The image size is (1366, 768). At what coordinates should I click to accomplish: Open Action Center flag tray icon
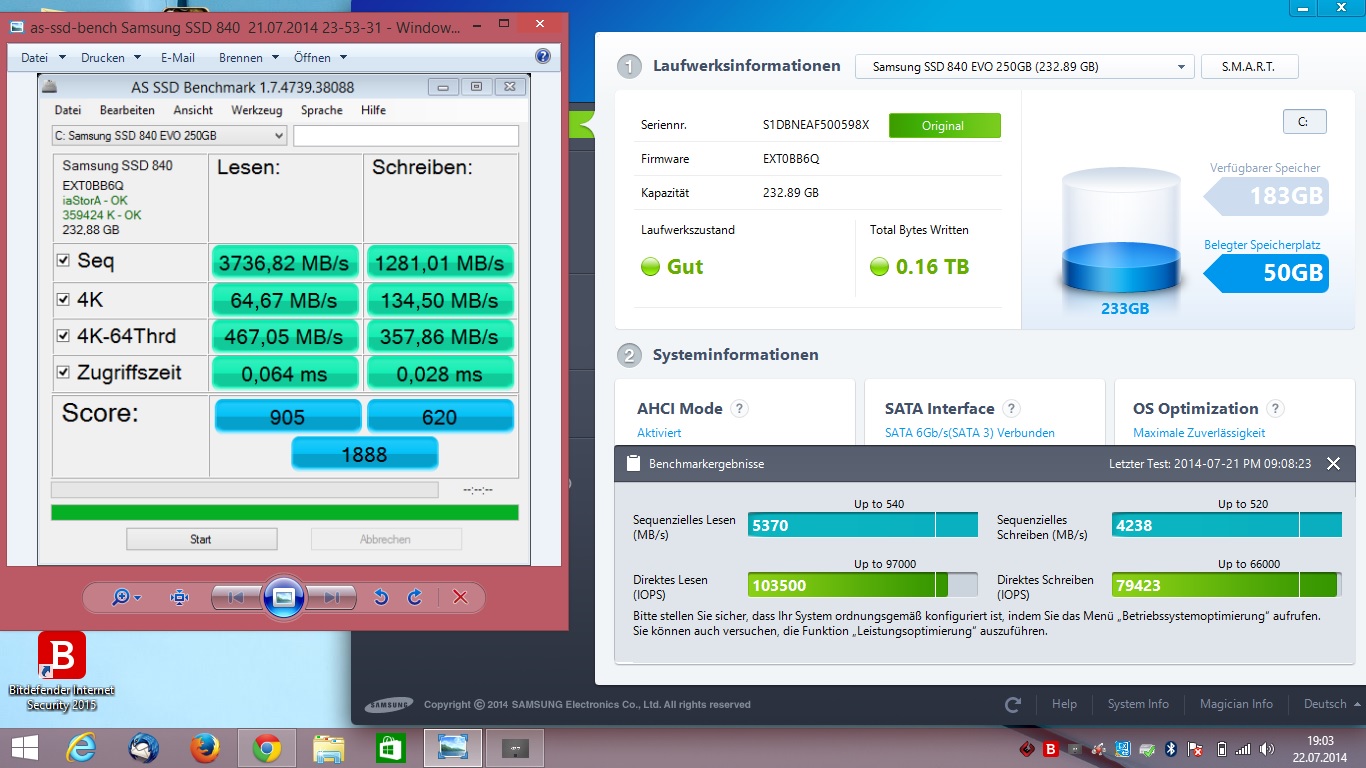pyautogui.click(x=1195, y=748)
